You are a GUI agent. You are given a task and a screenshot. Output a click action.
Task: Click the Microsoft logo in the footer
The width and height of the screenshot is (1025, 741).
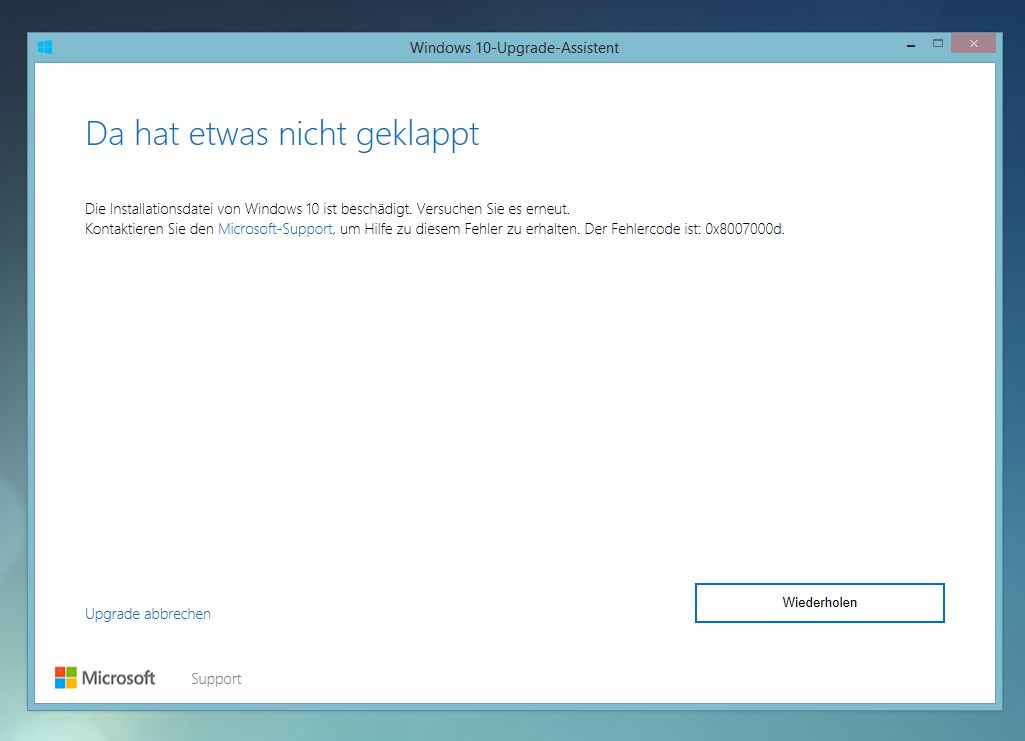tap(105, 678)
